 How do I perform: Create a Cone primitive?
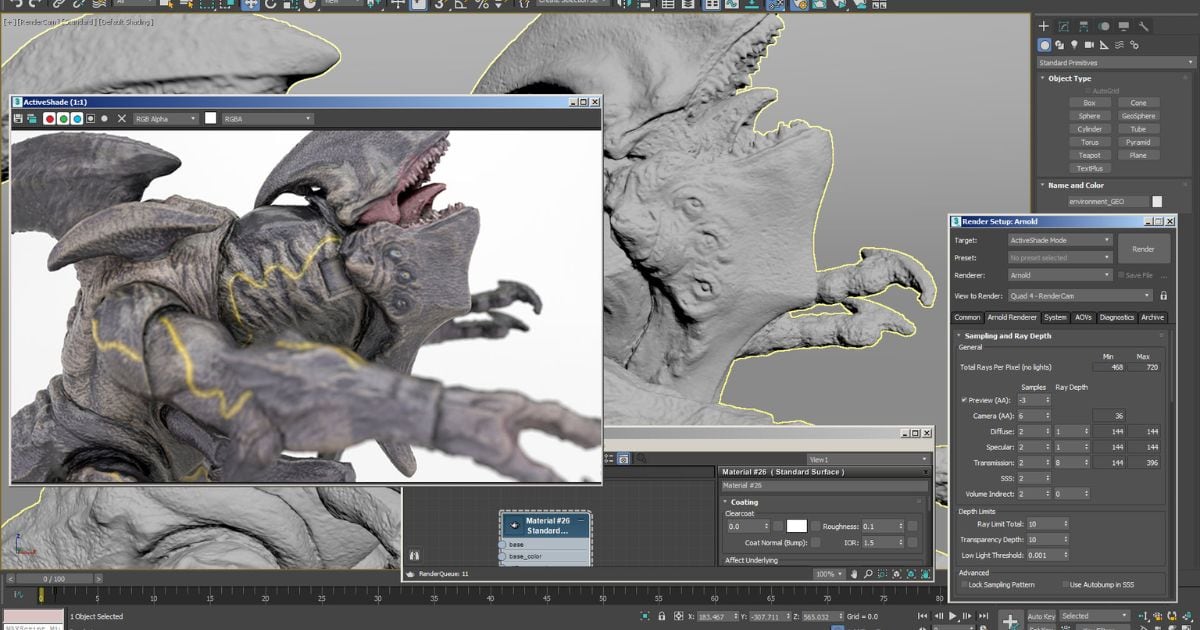(x=1139, y=103)
